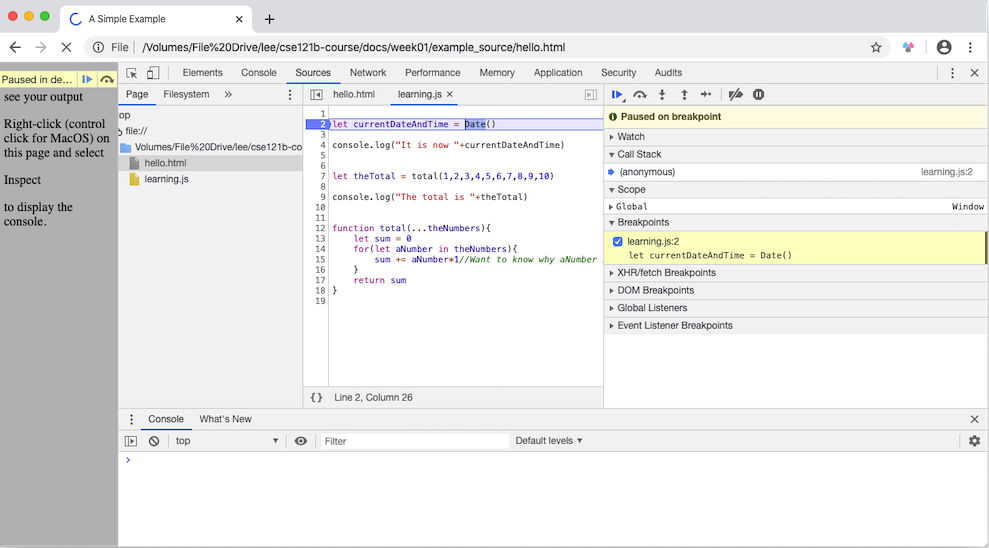
Task: Select the inspect element picker icon
Action: click(131, 73)
